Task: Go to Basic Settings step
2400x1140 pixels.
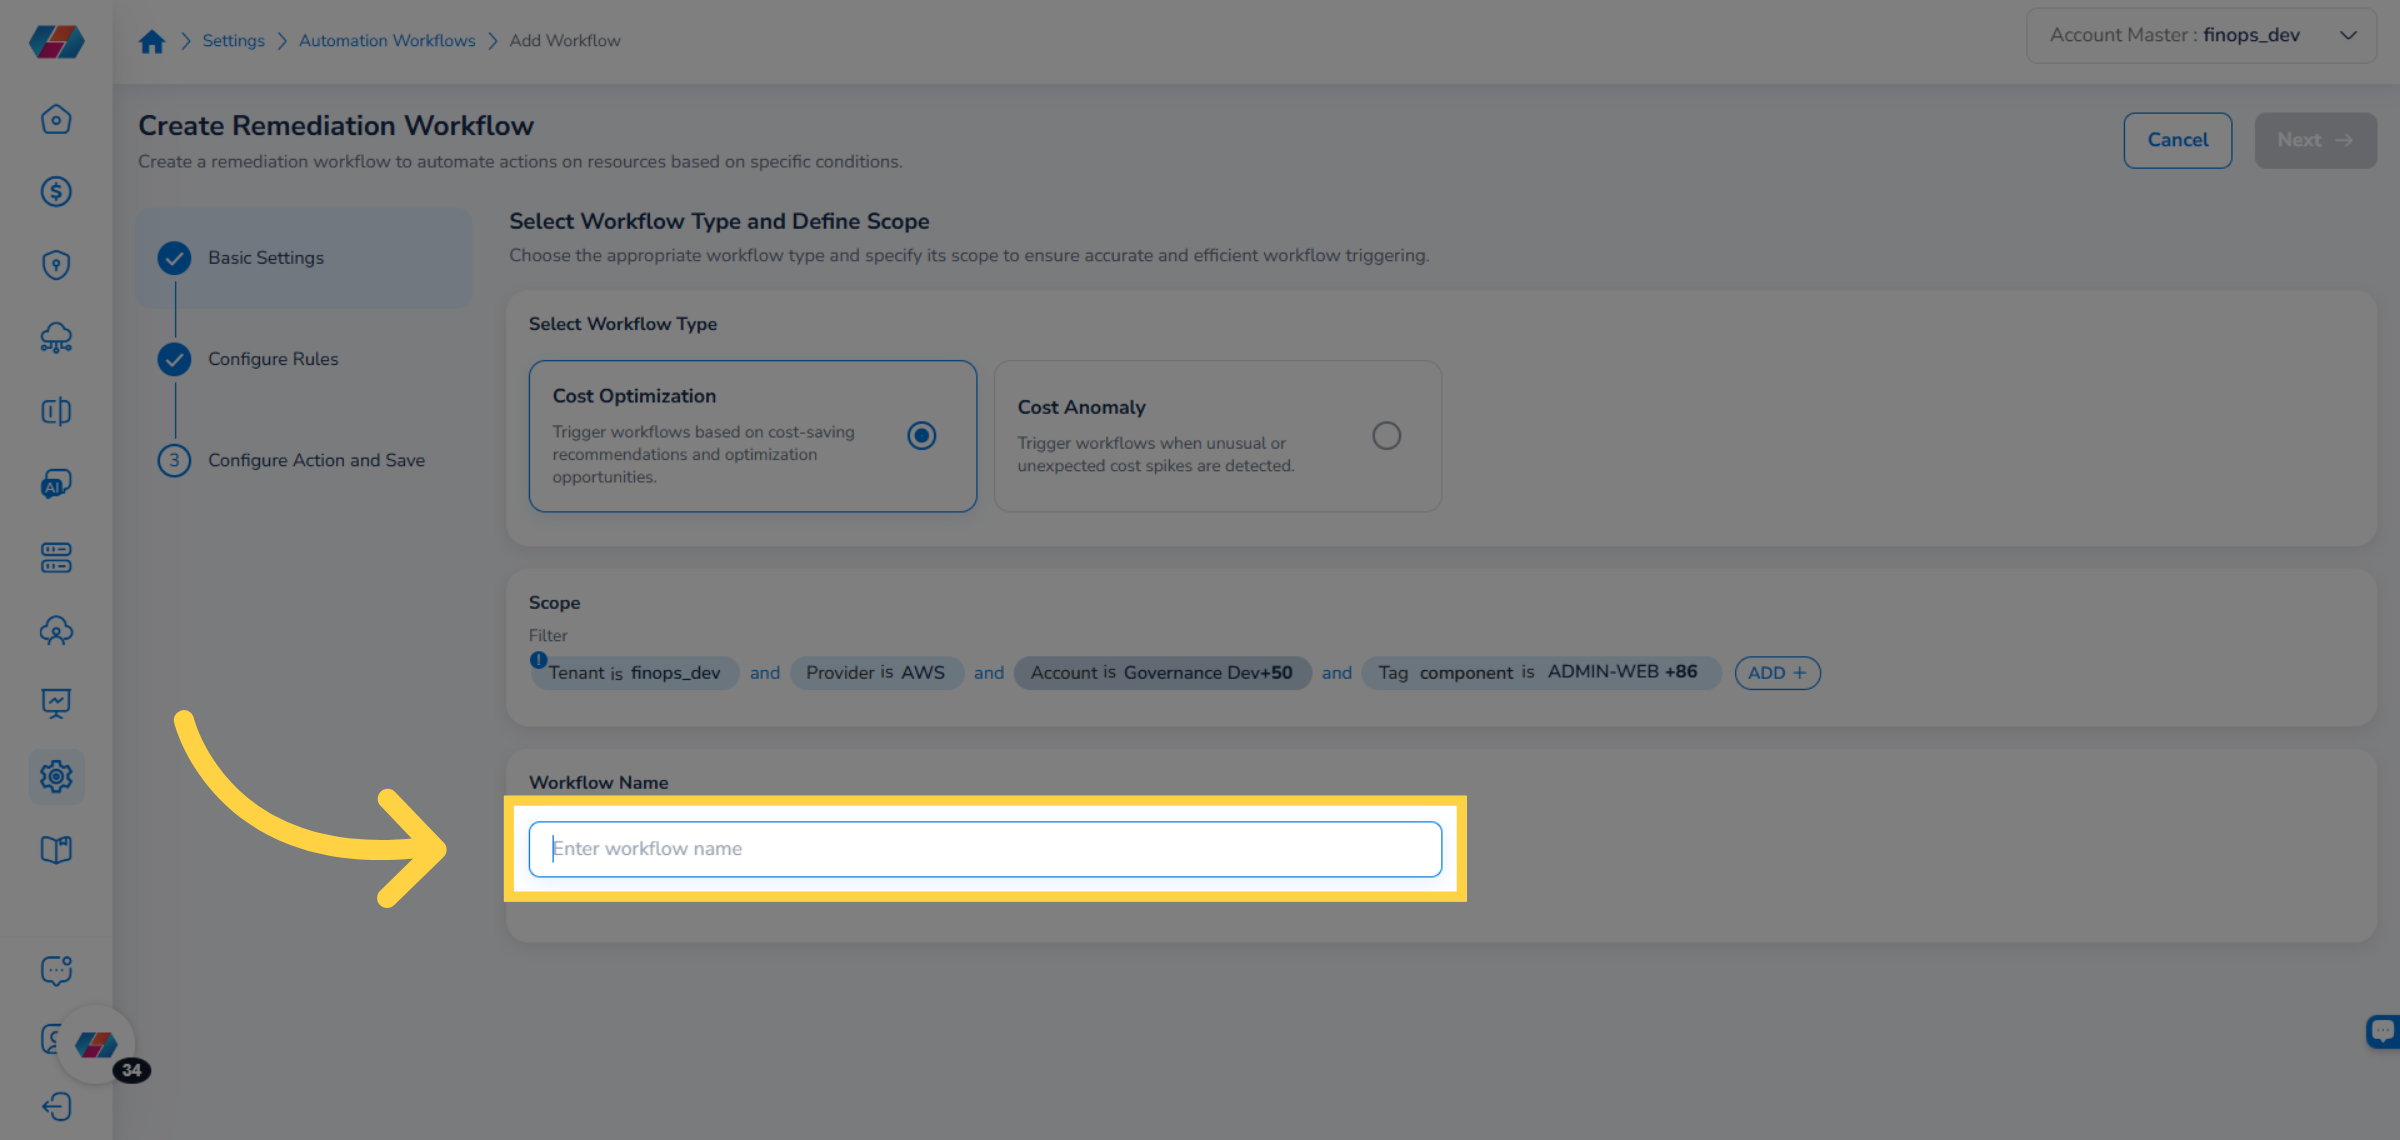Action: (266, 258)
